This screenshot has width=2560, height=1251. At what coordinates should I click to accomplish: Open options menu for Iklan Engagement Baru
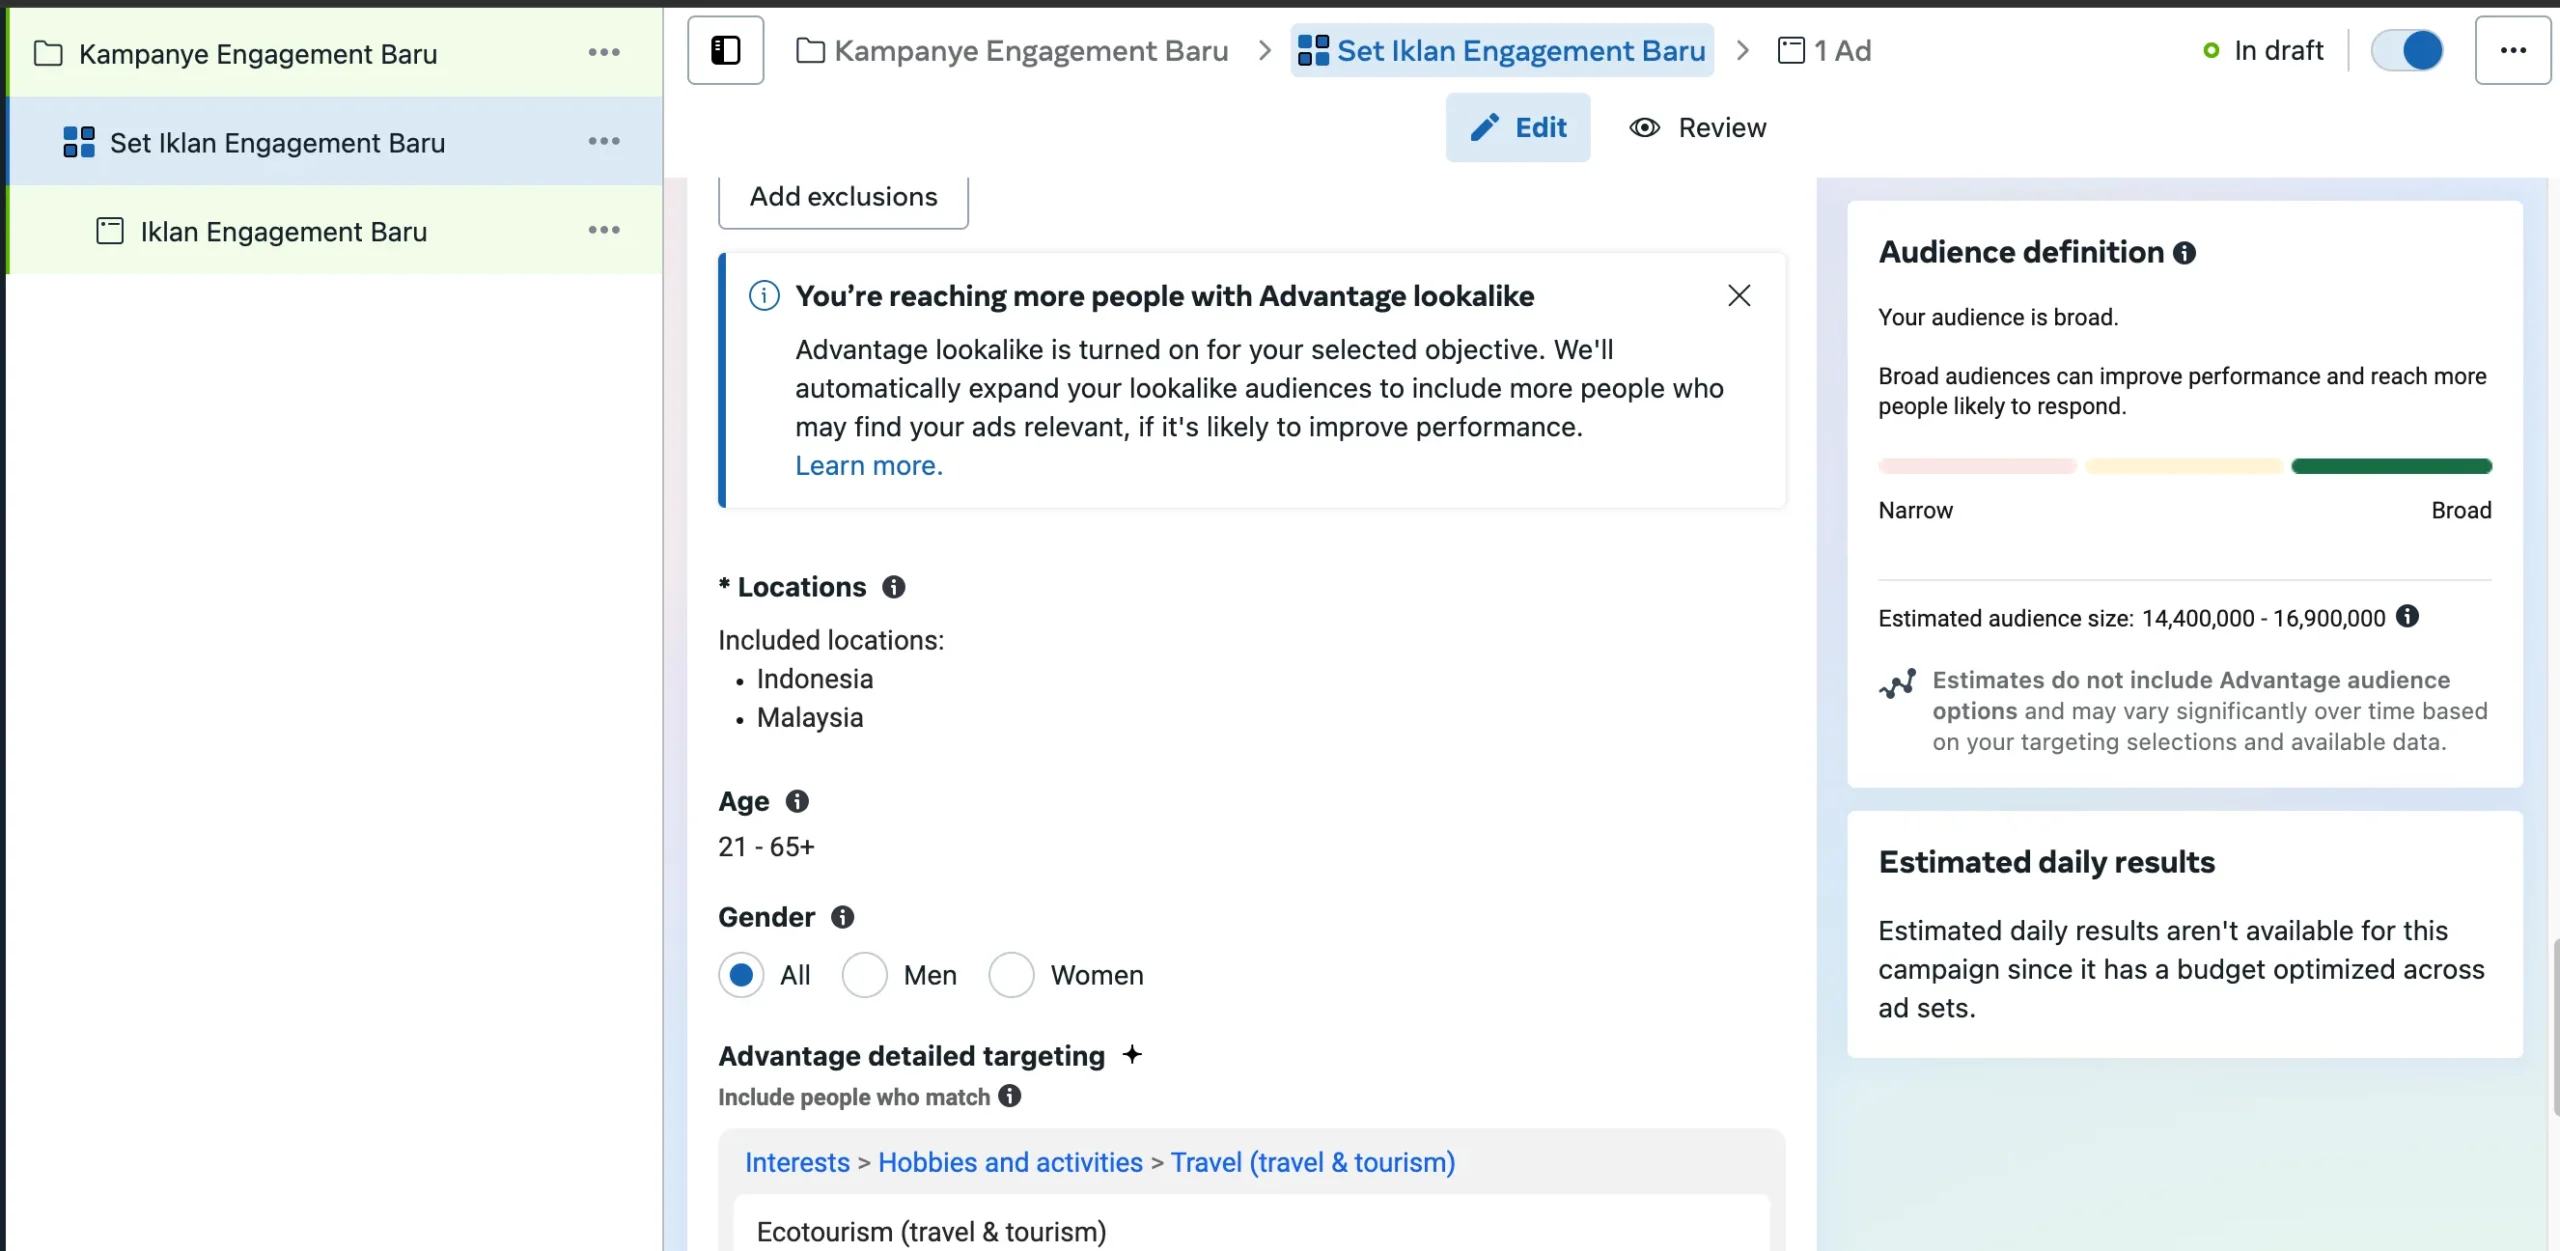(604, 231)
